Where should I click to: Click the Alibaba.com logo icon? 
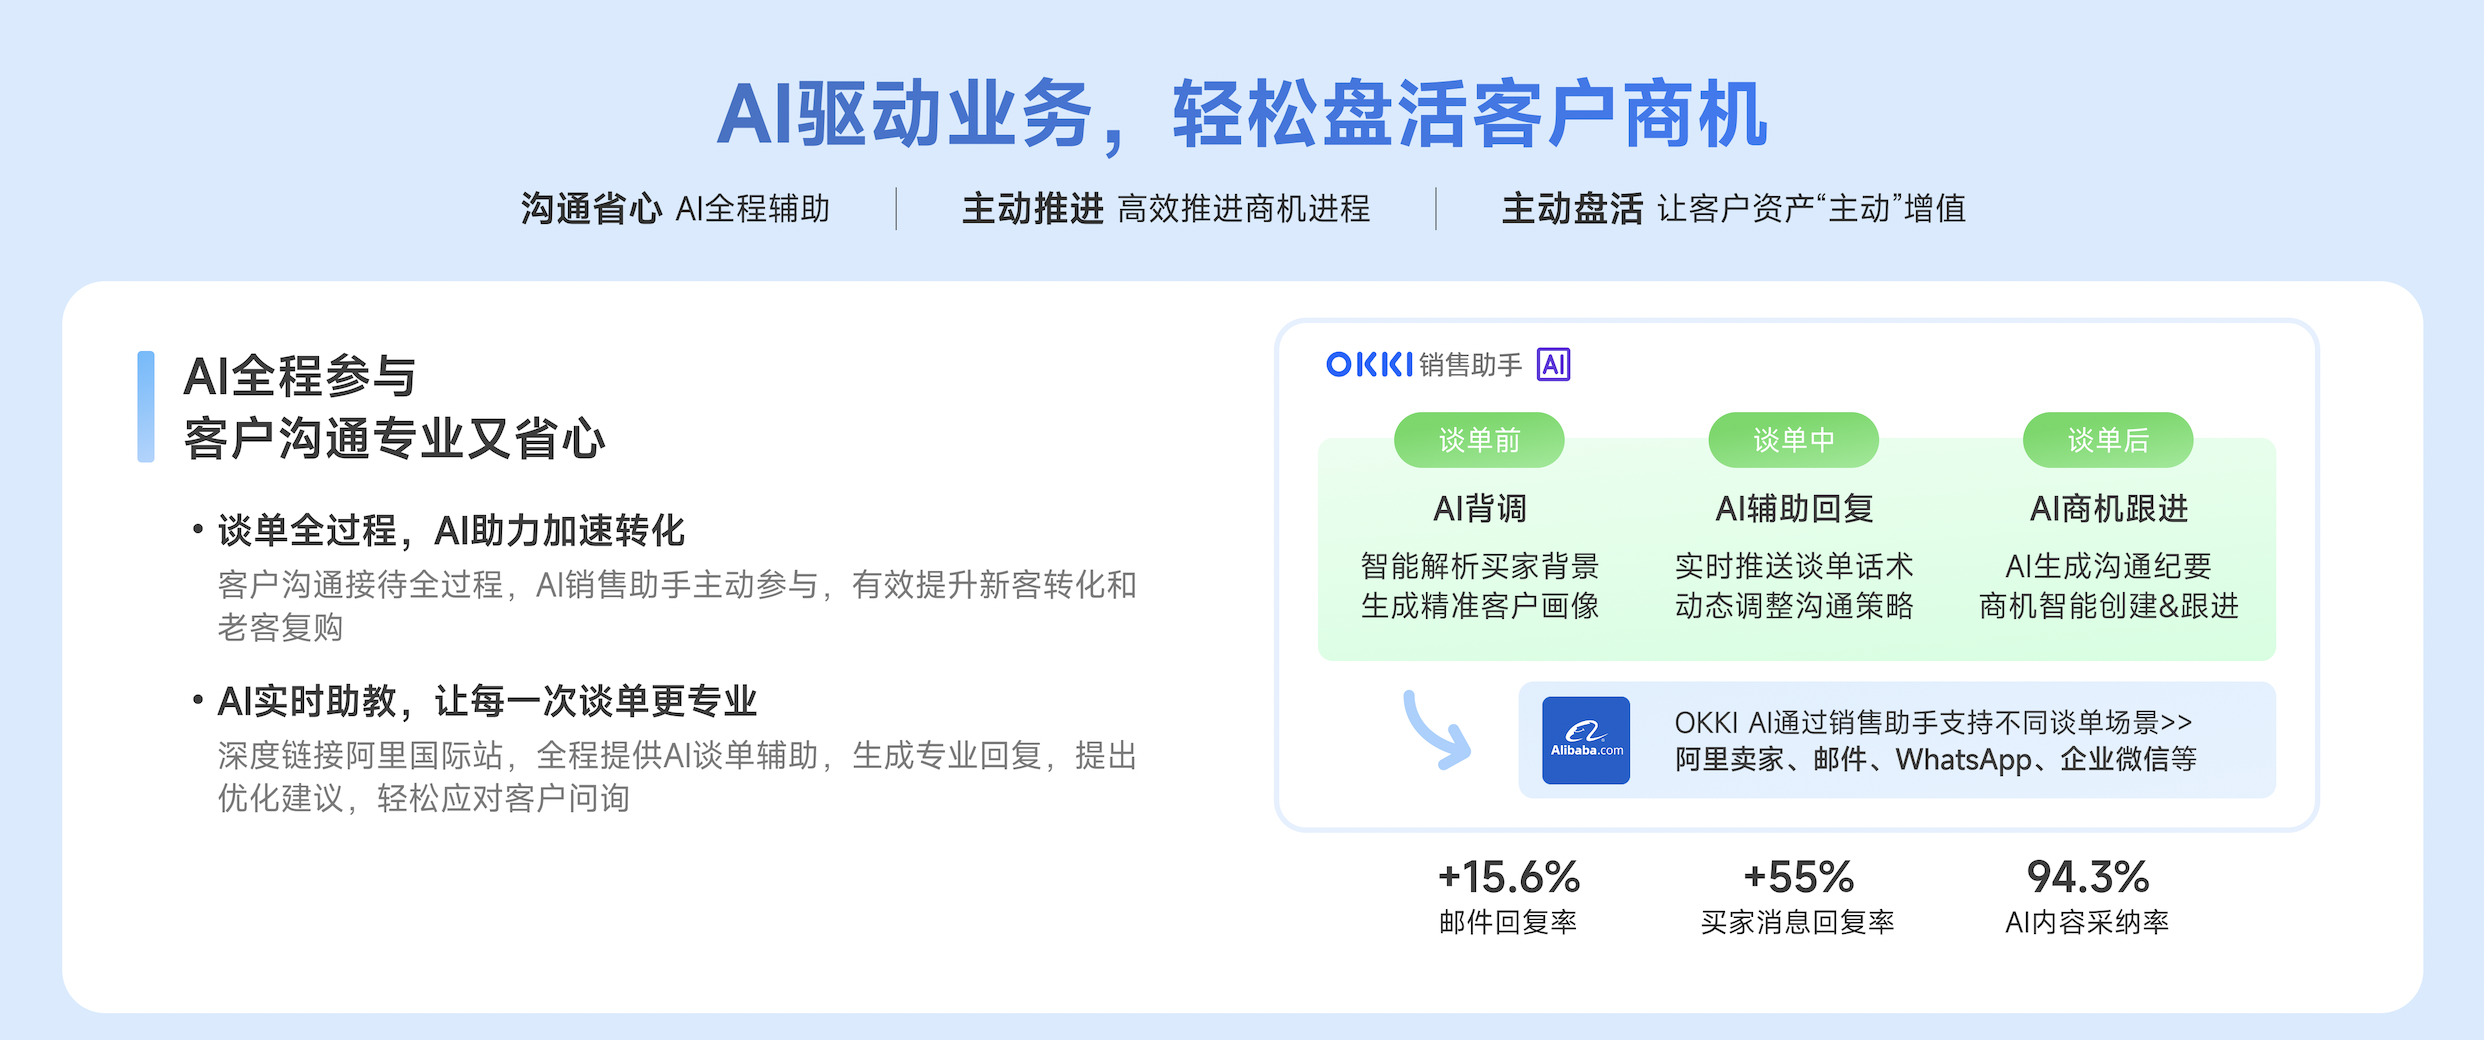pos(1585,740)
